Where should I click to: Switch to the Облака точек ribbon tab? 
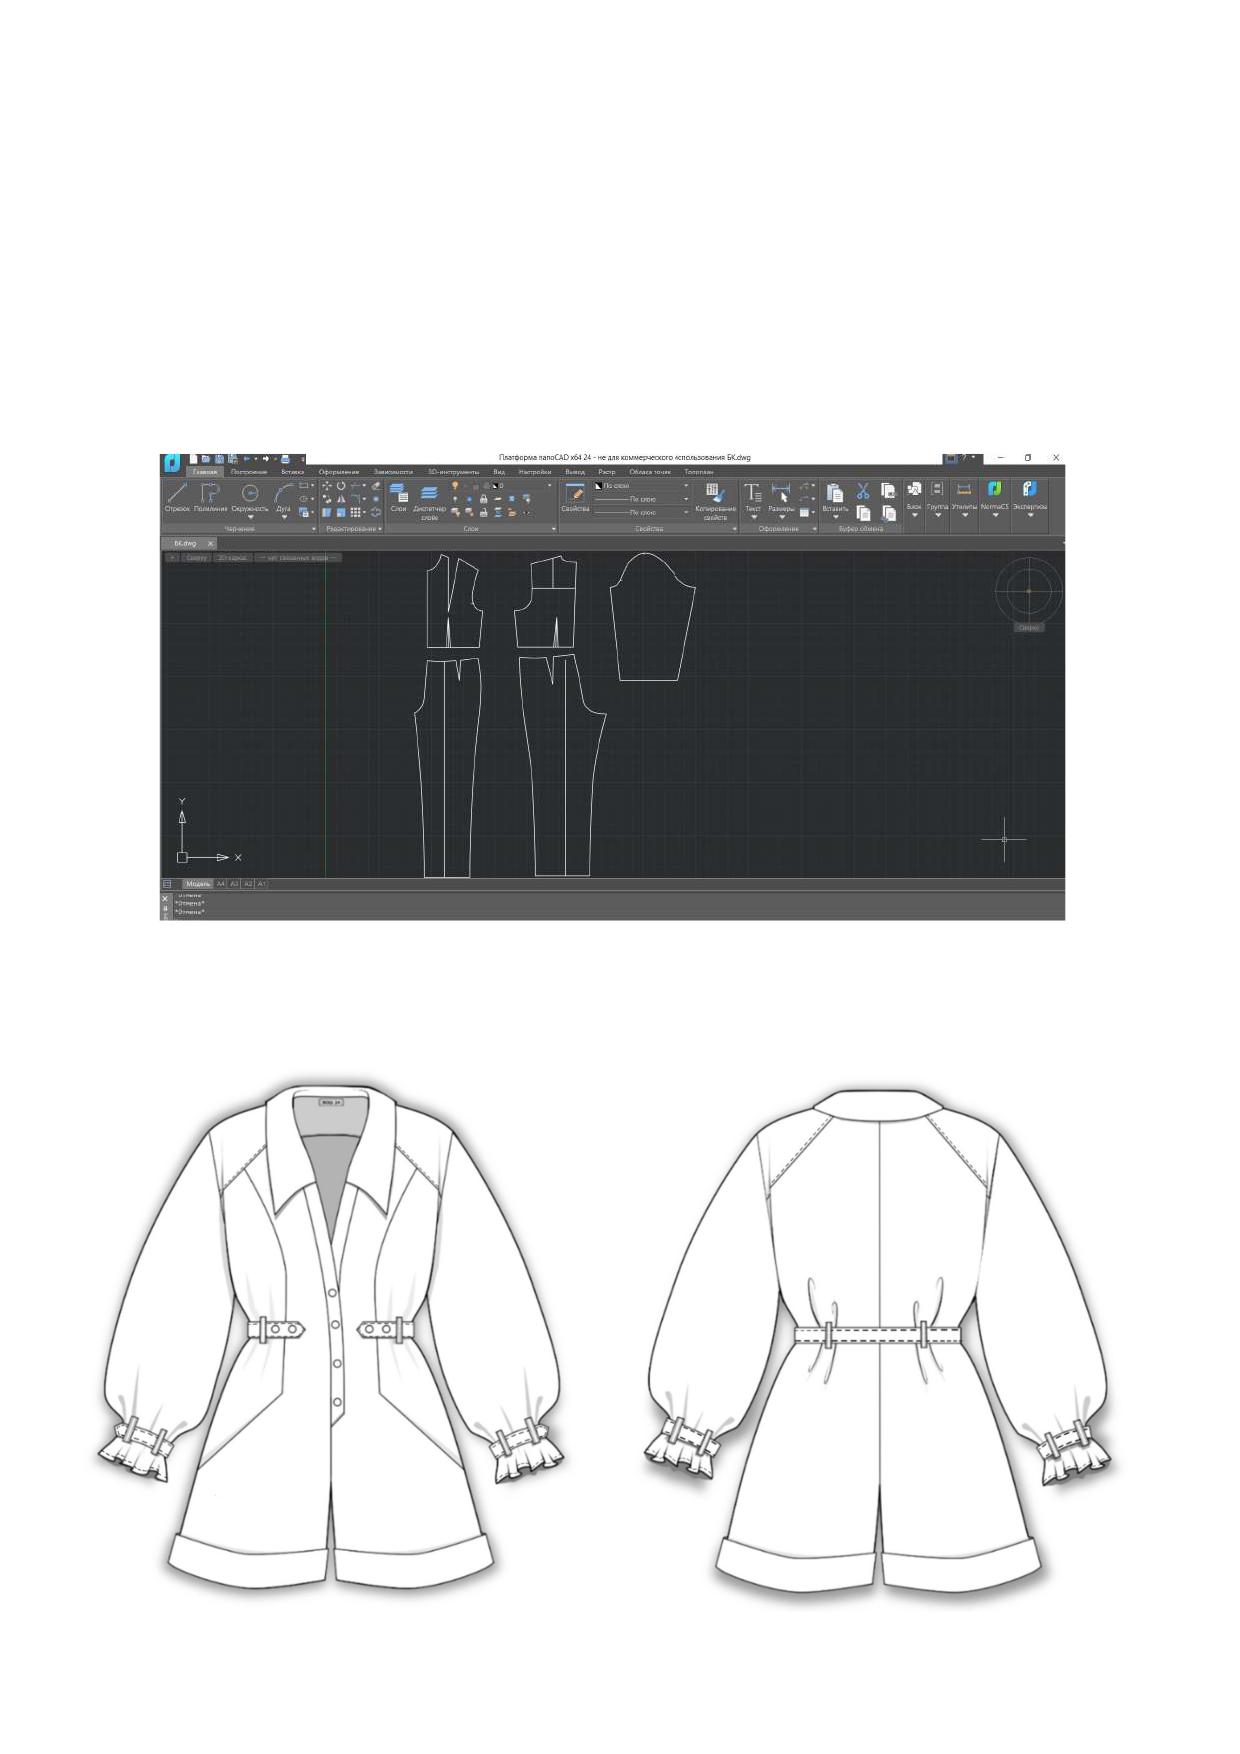tap(650, 472)
